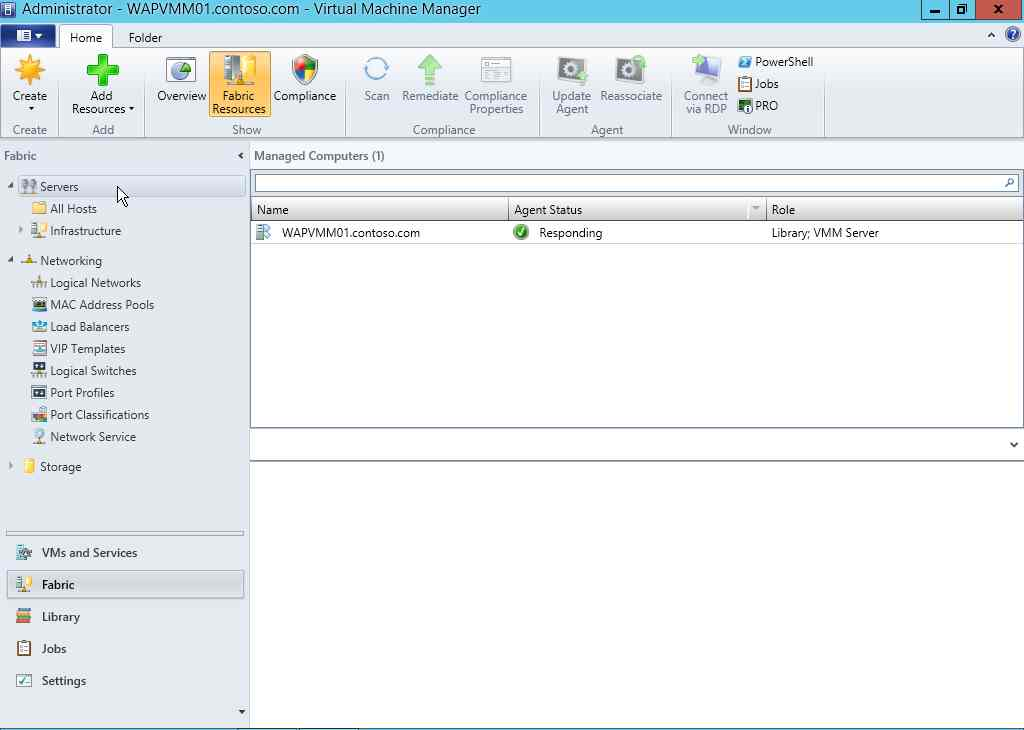Viewport: 1024px width, 730px height.
Task: Select All Hosts folder
Action: coord(65,209)
